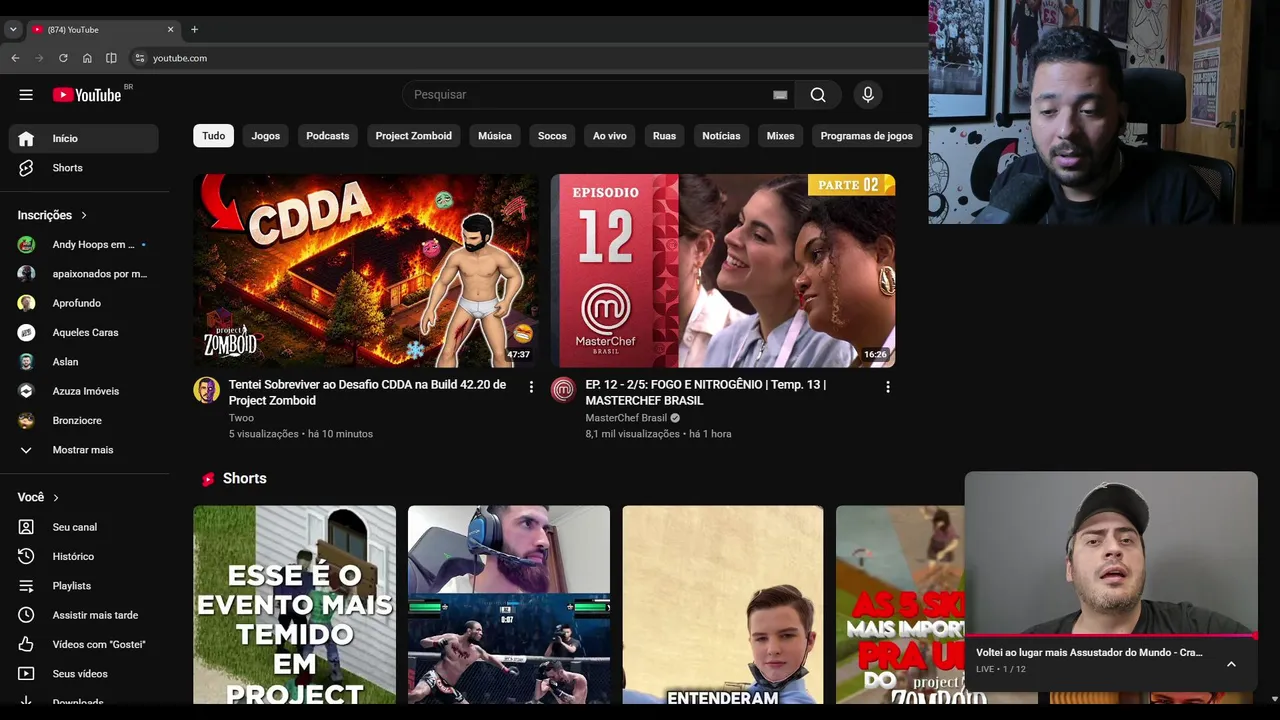Select the Ao vivo filter chip

[x=610, y=136]
